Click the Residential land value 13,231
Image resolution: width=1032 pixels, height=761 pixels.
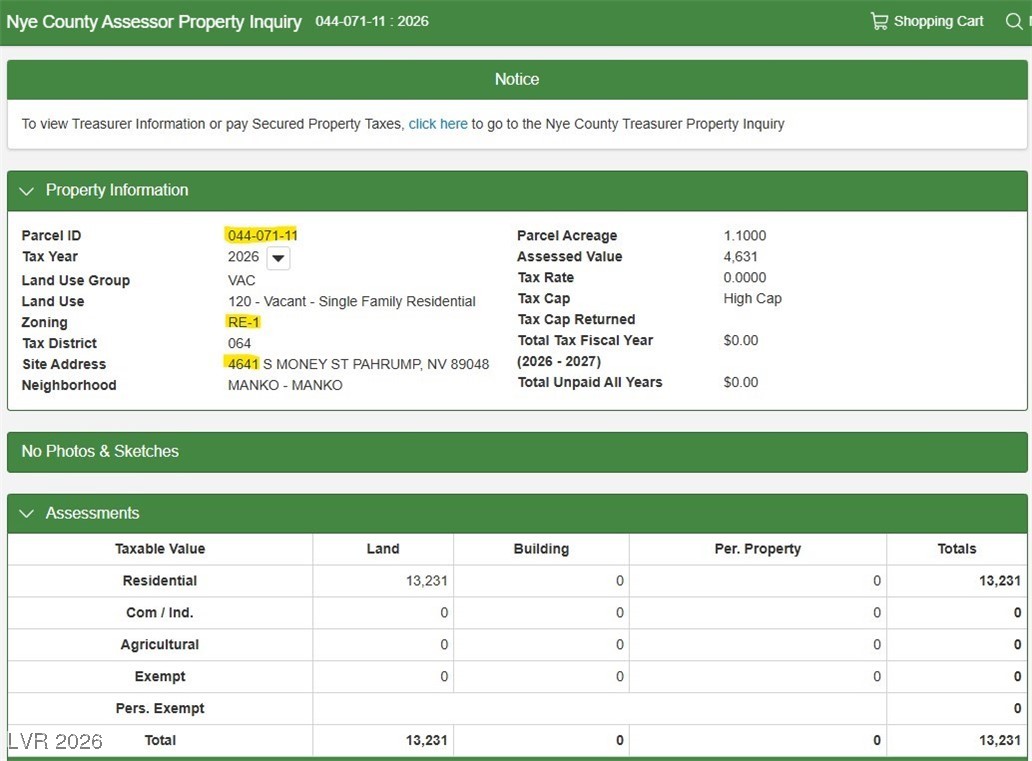(426, 581)
